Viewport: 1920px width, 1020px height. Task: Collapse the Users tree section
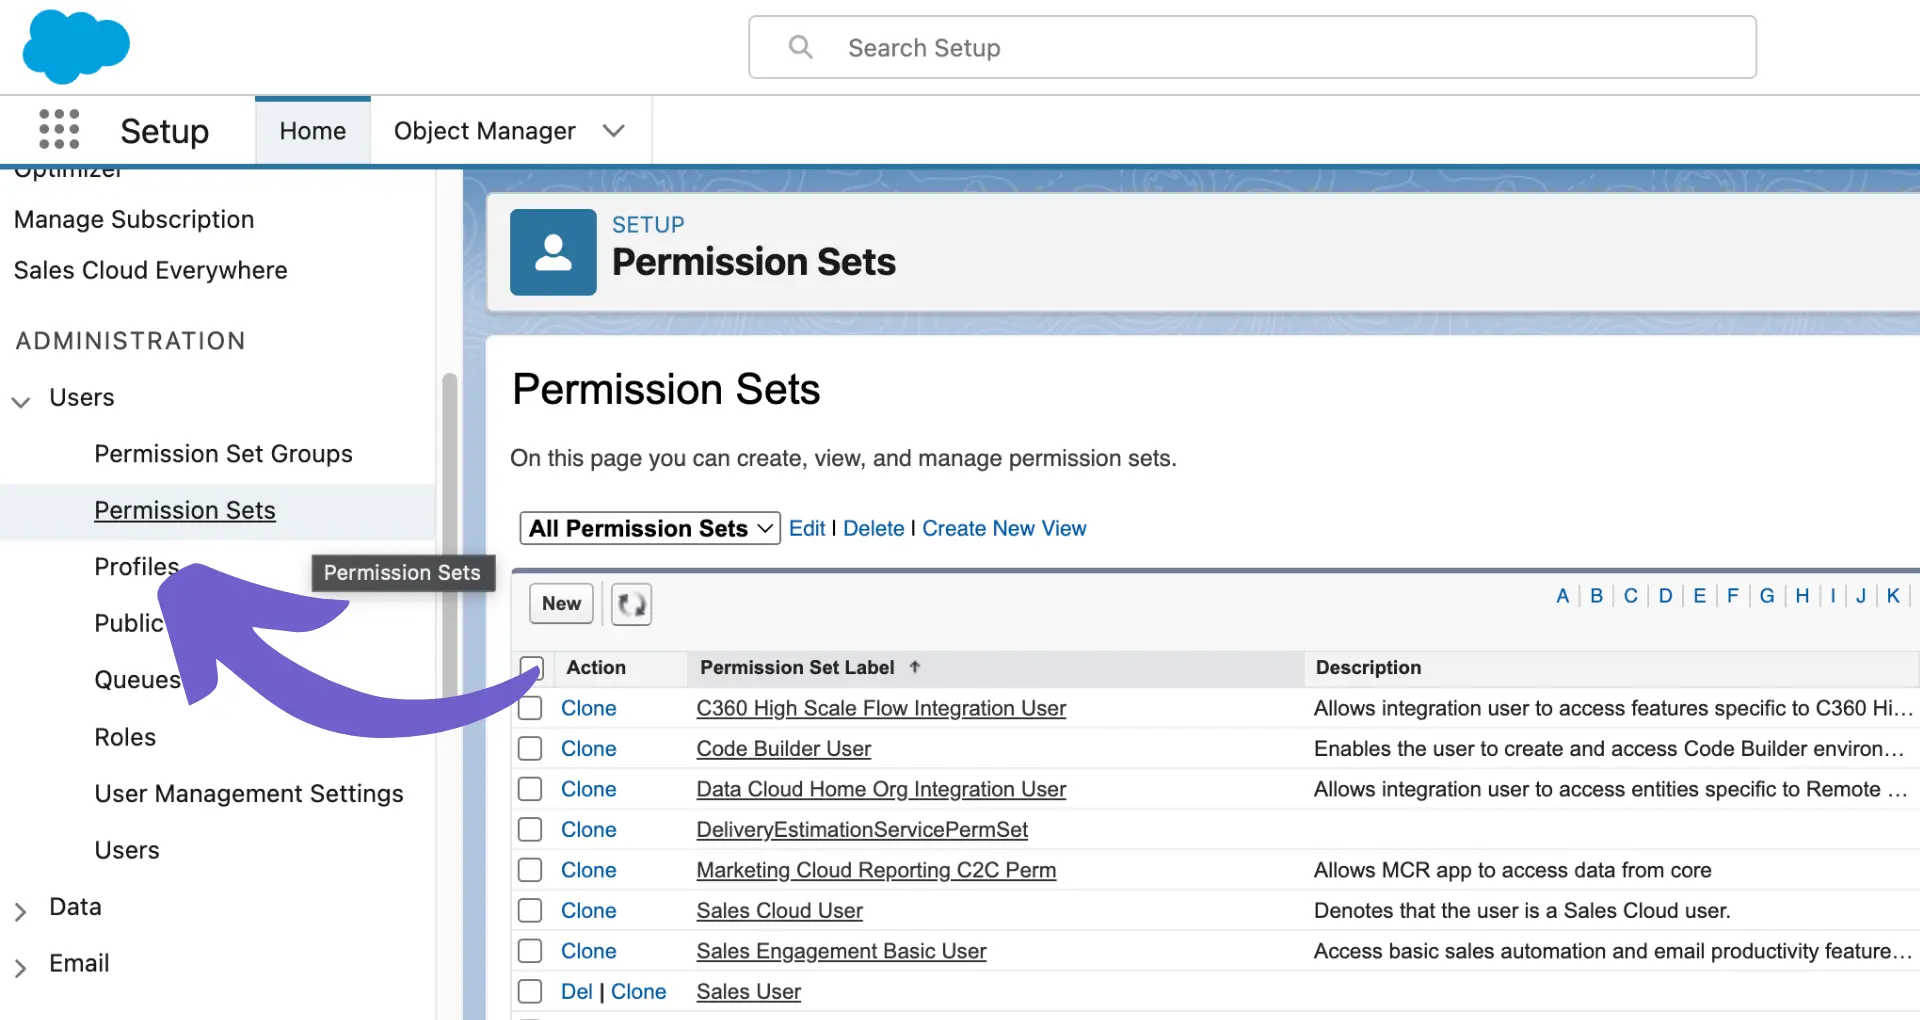click(21, 400)
